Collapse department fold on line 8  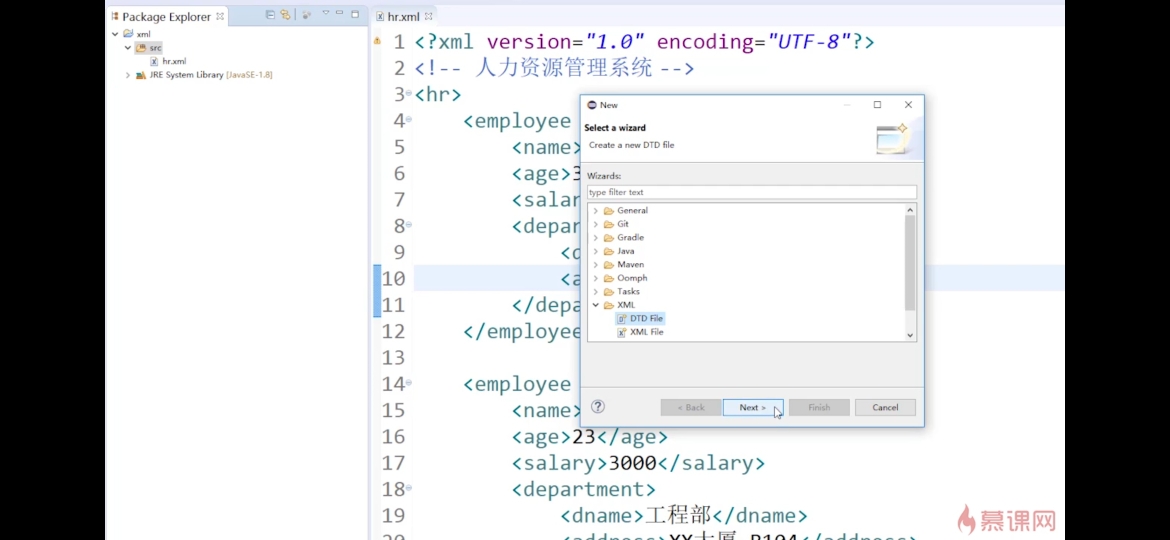(409, 225)
